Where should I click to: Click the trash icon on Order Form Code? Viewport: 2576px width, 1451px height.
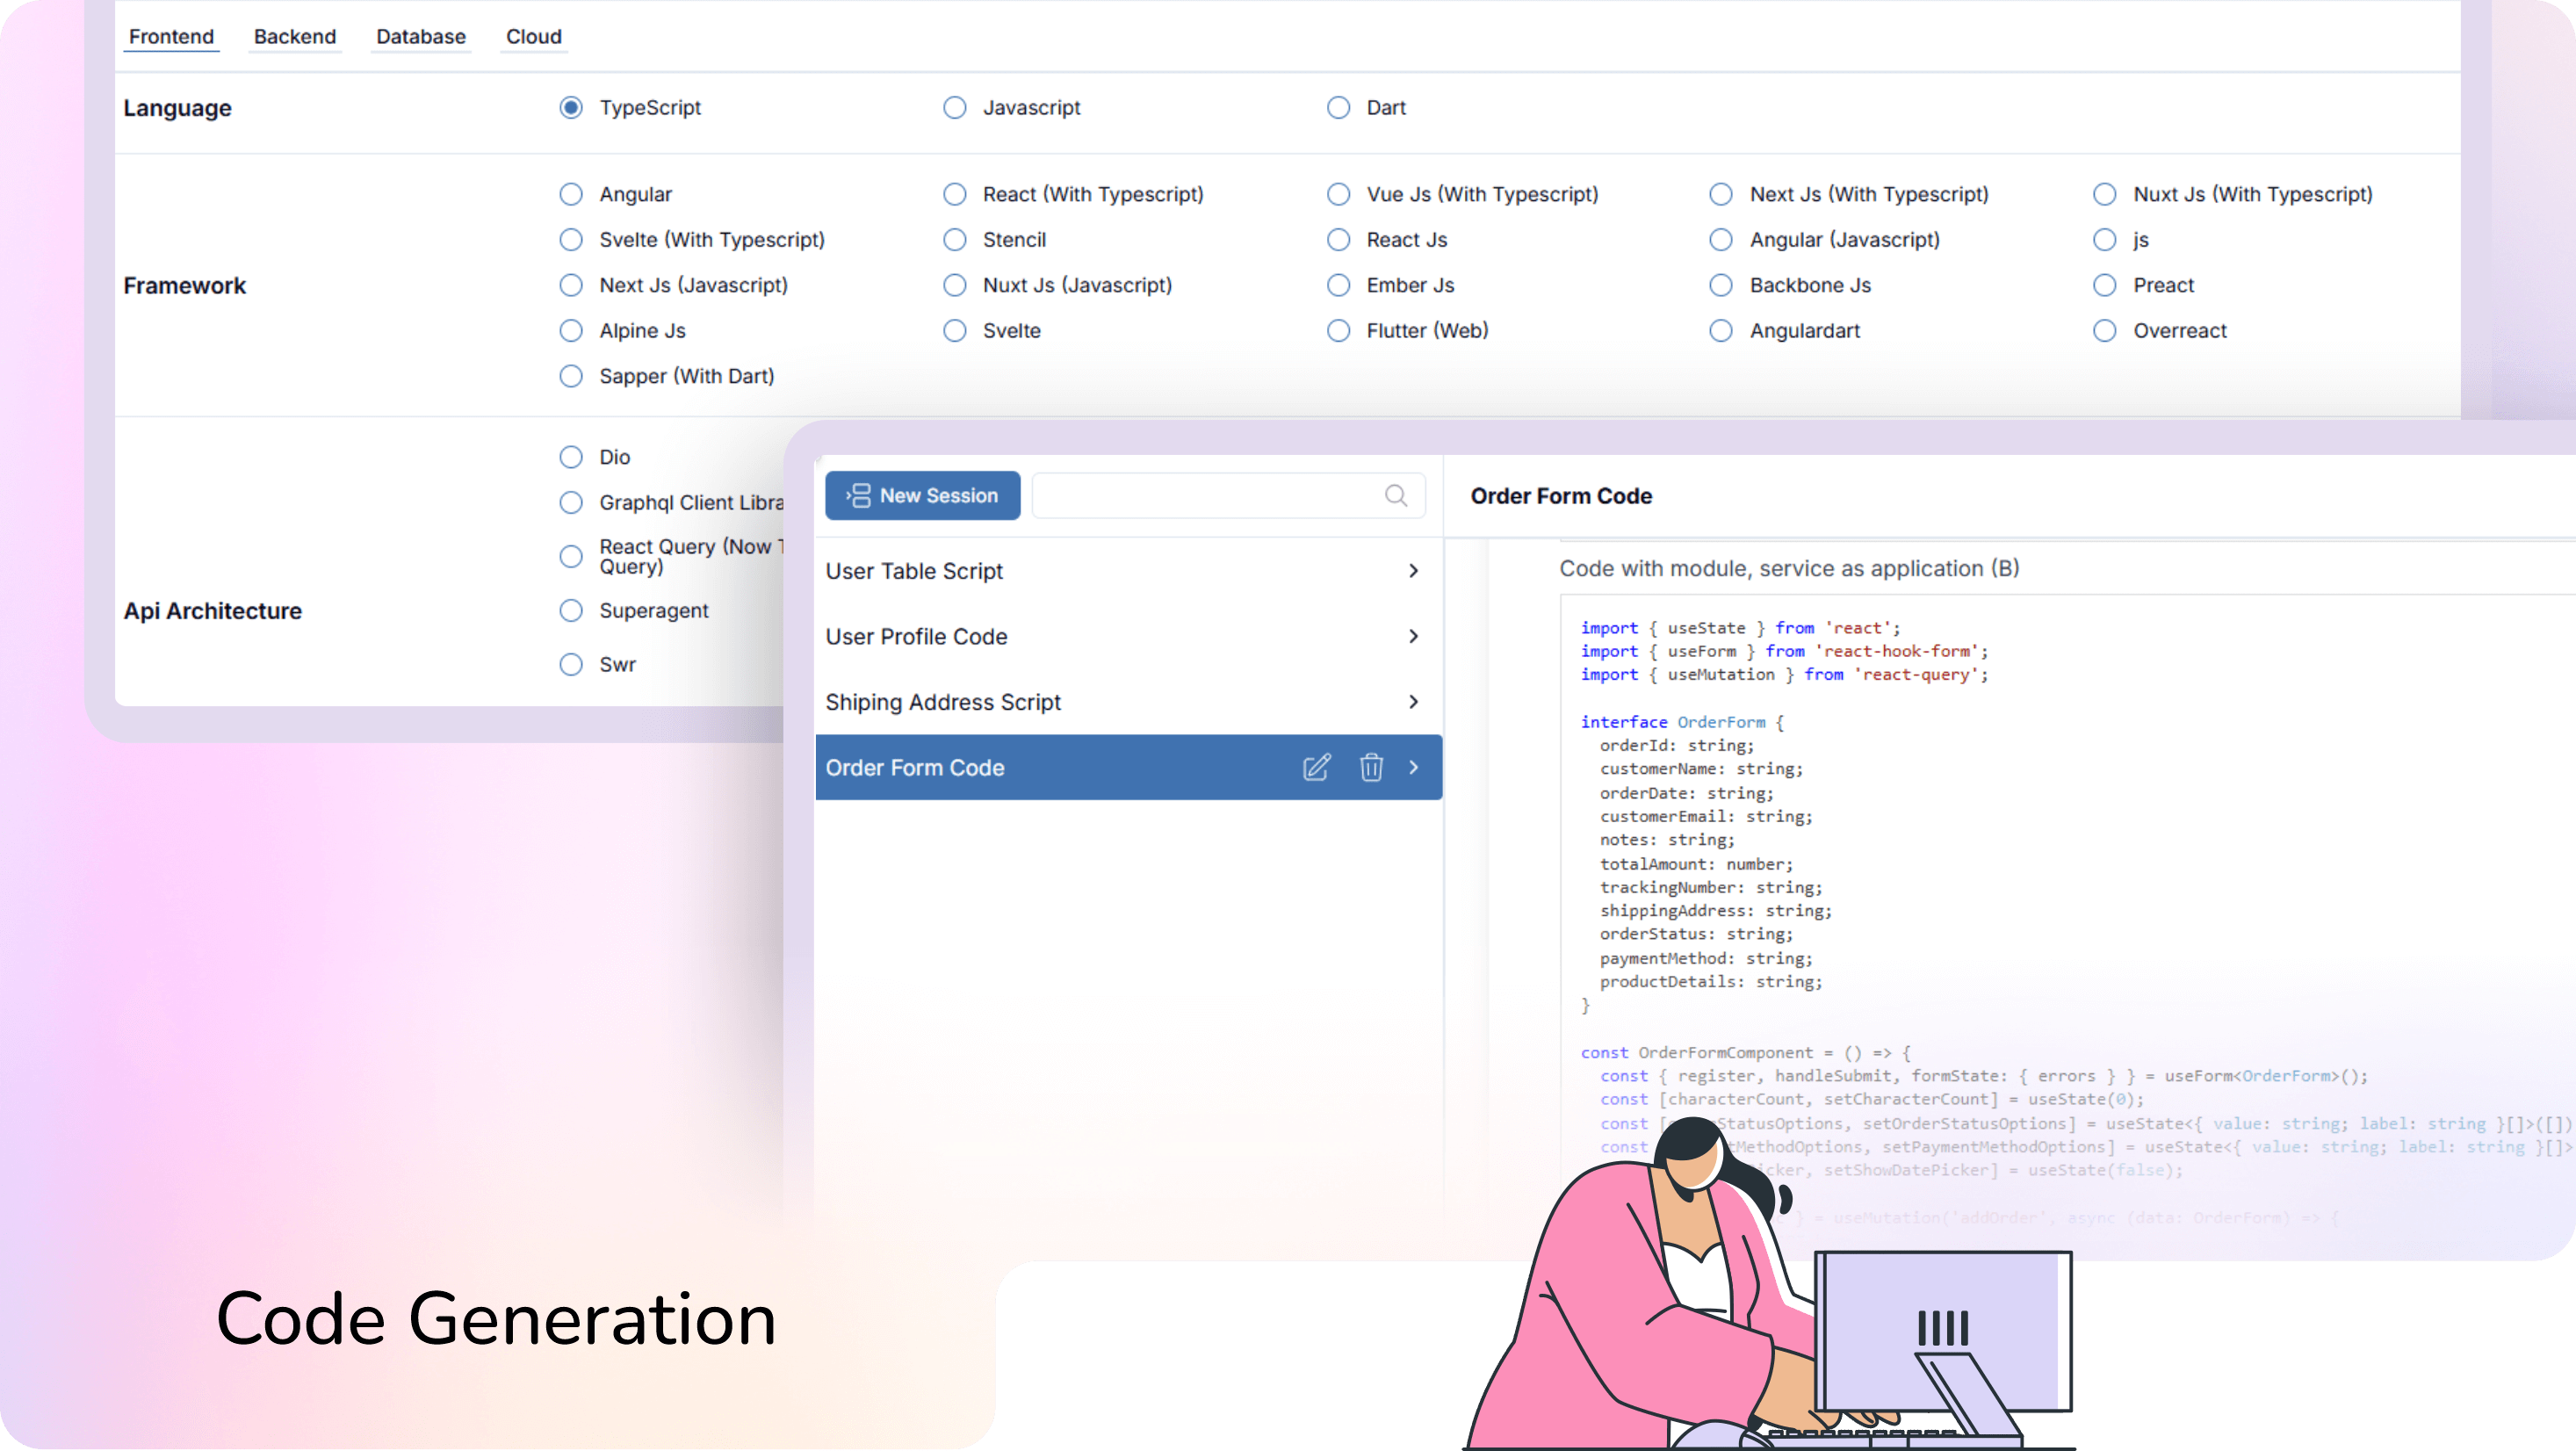[x=1371, y=767]
